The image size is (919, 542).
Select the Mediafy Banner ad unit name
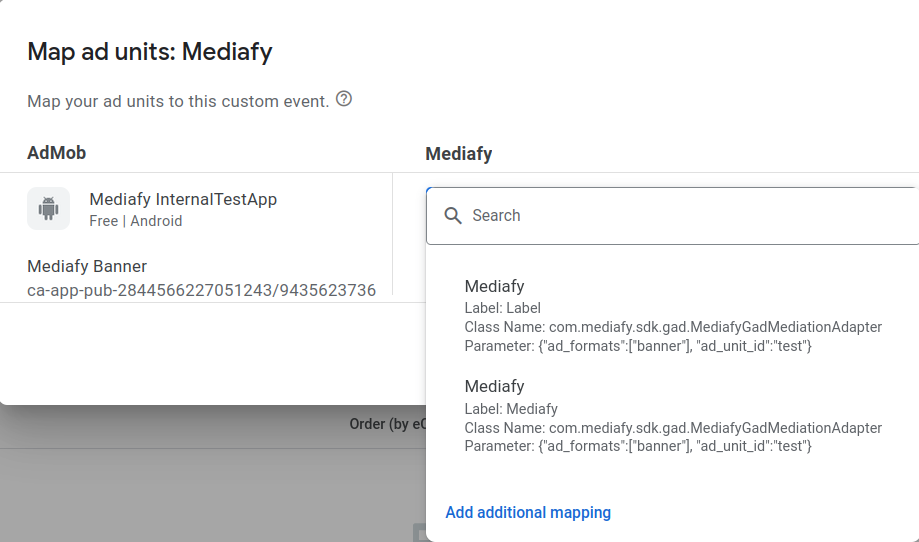coord(87,266)
